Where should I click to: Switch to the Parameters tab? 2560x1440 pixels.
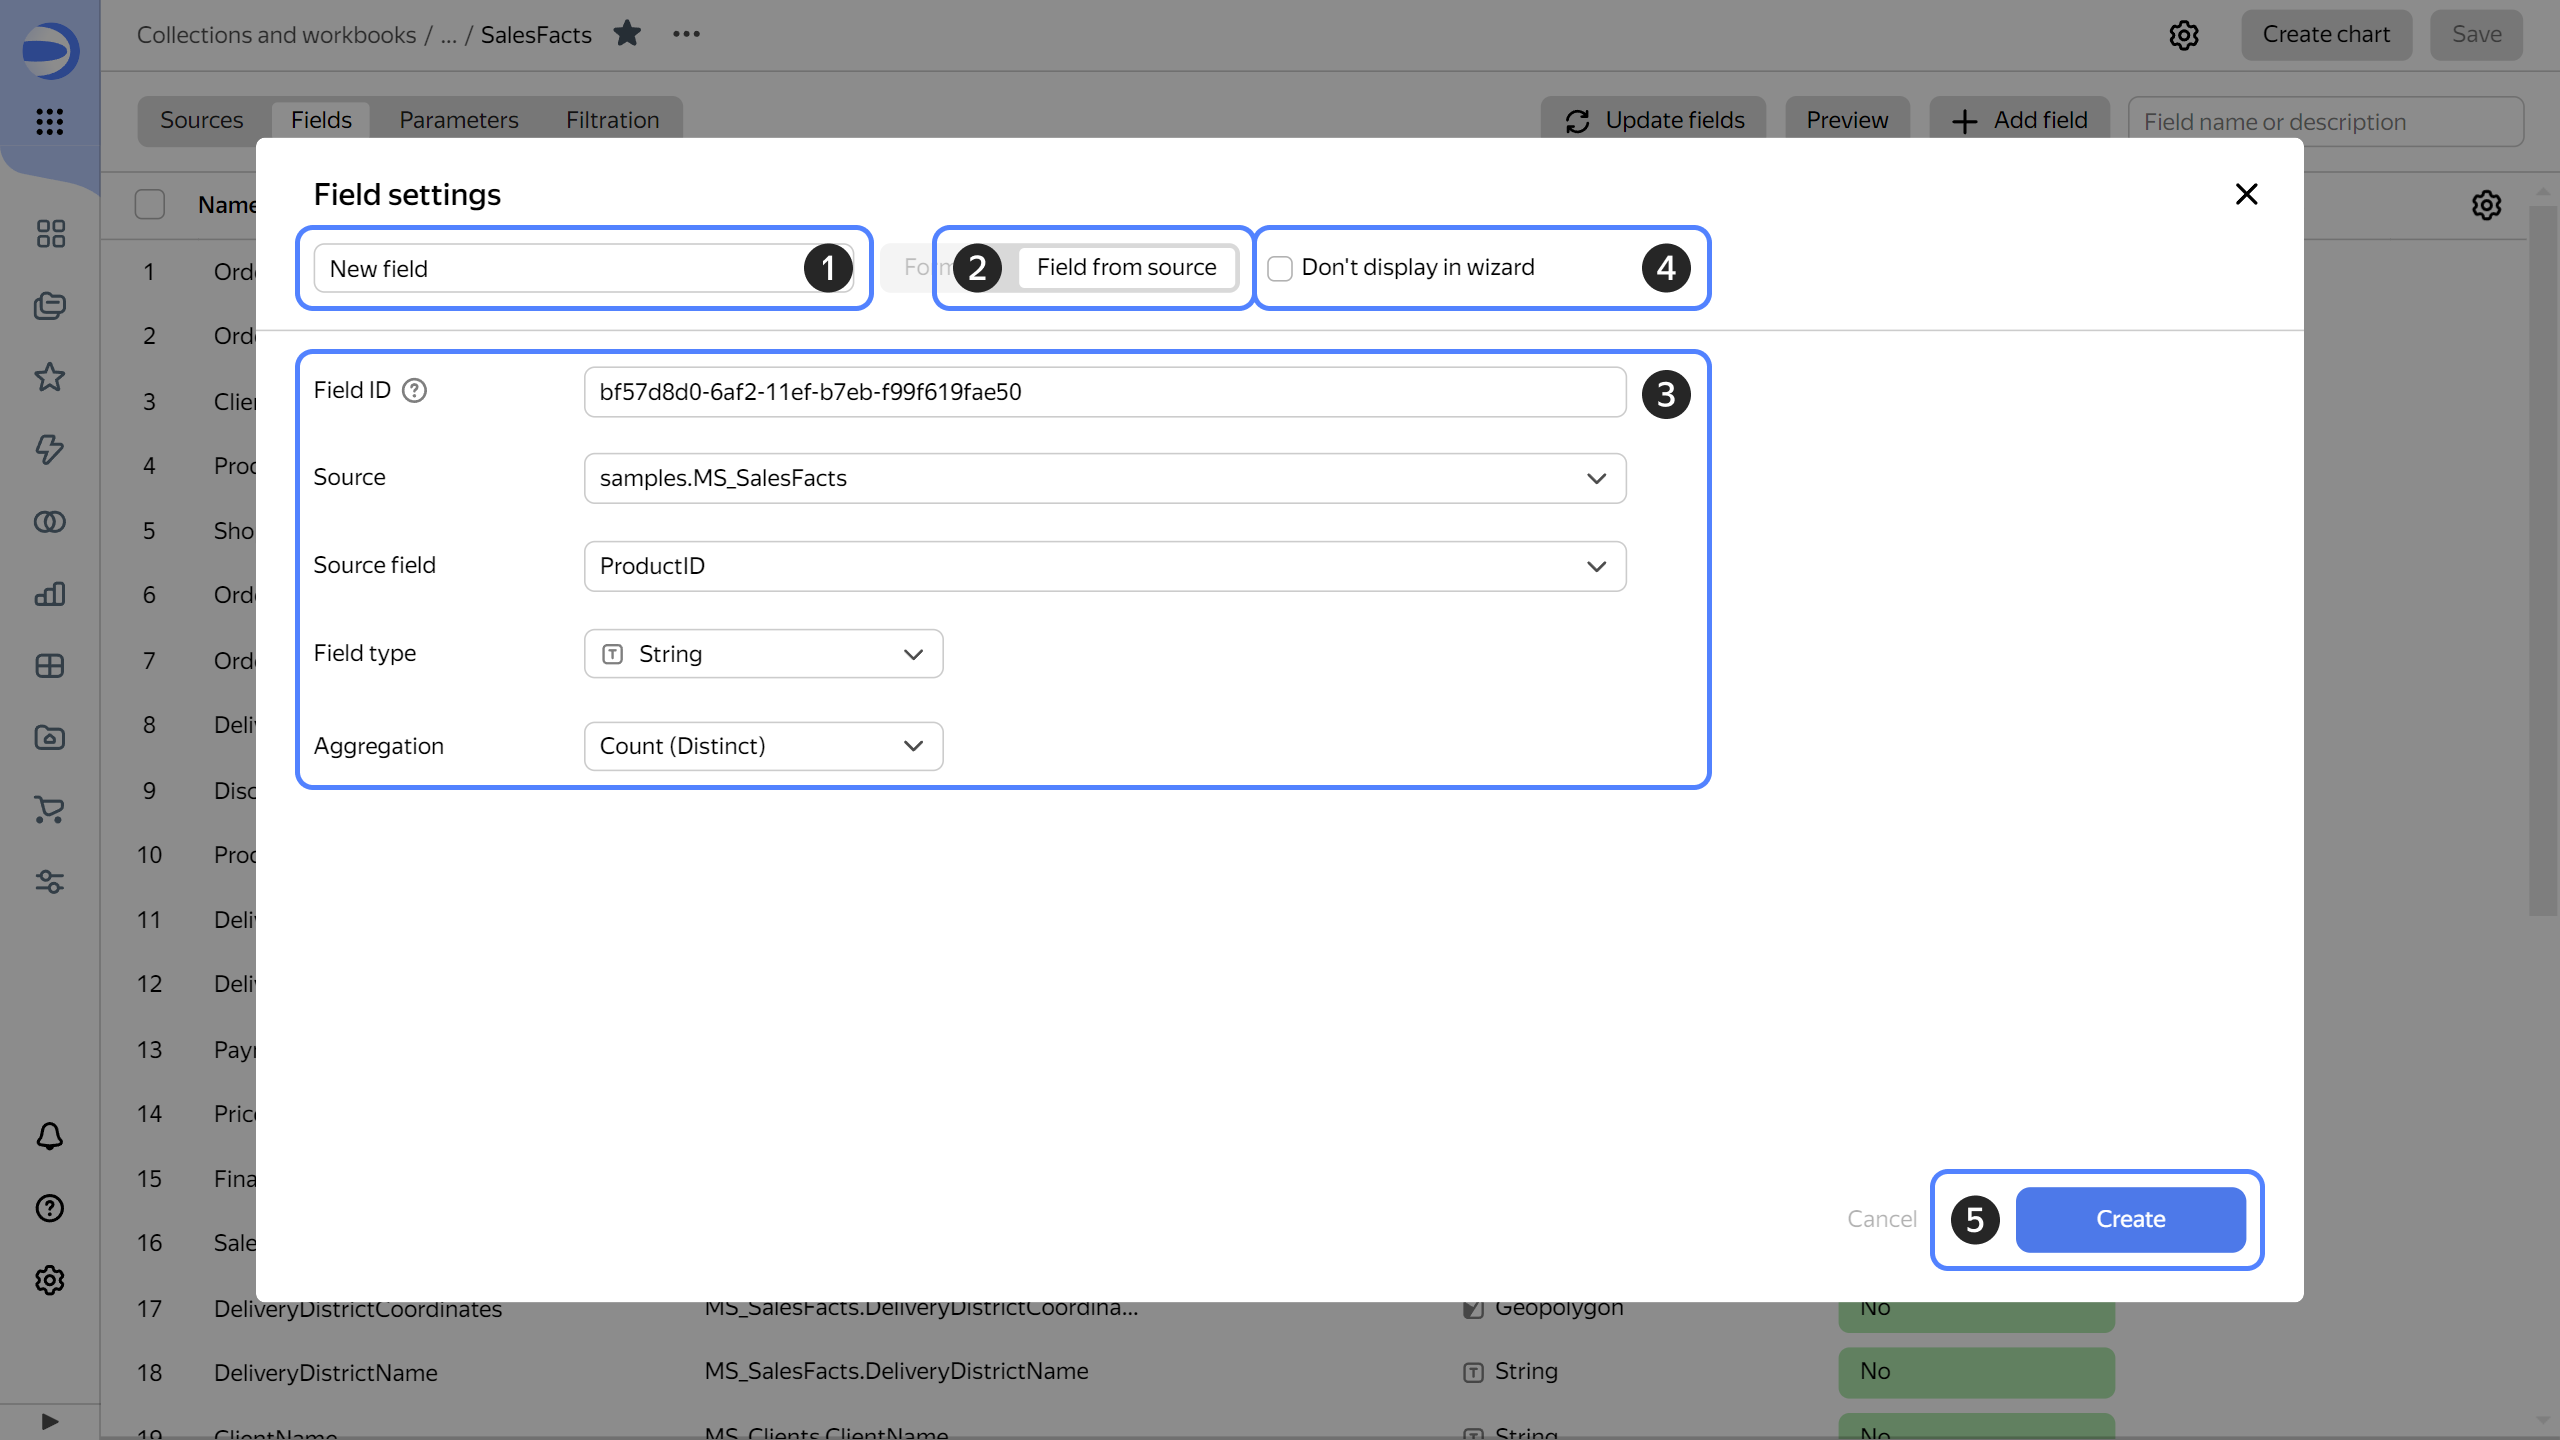pos(458,119)
